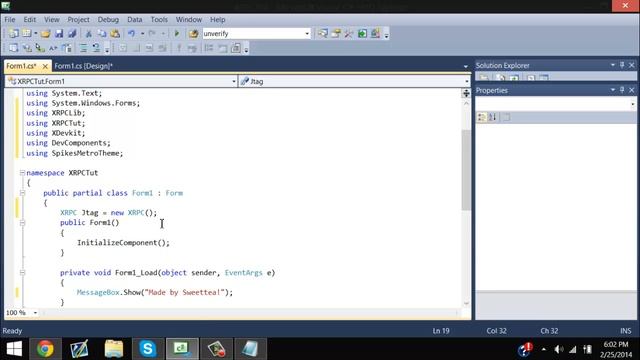Click the Categorized icon in the Properties panel
Viewport: 640px width, 360px height.
[482, 117]
